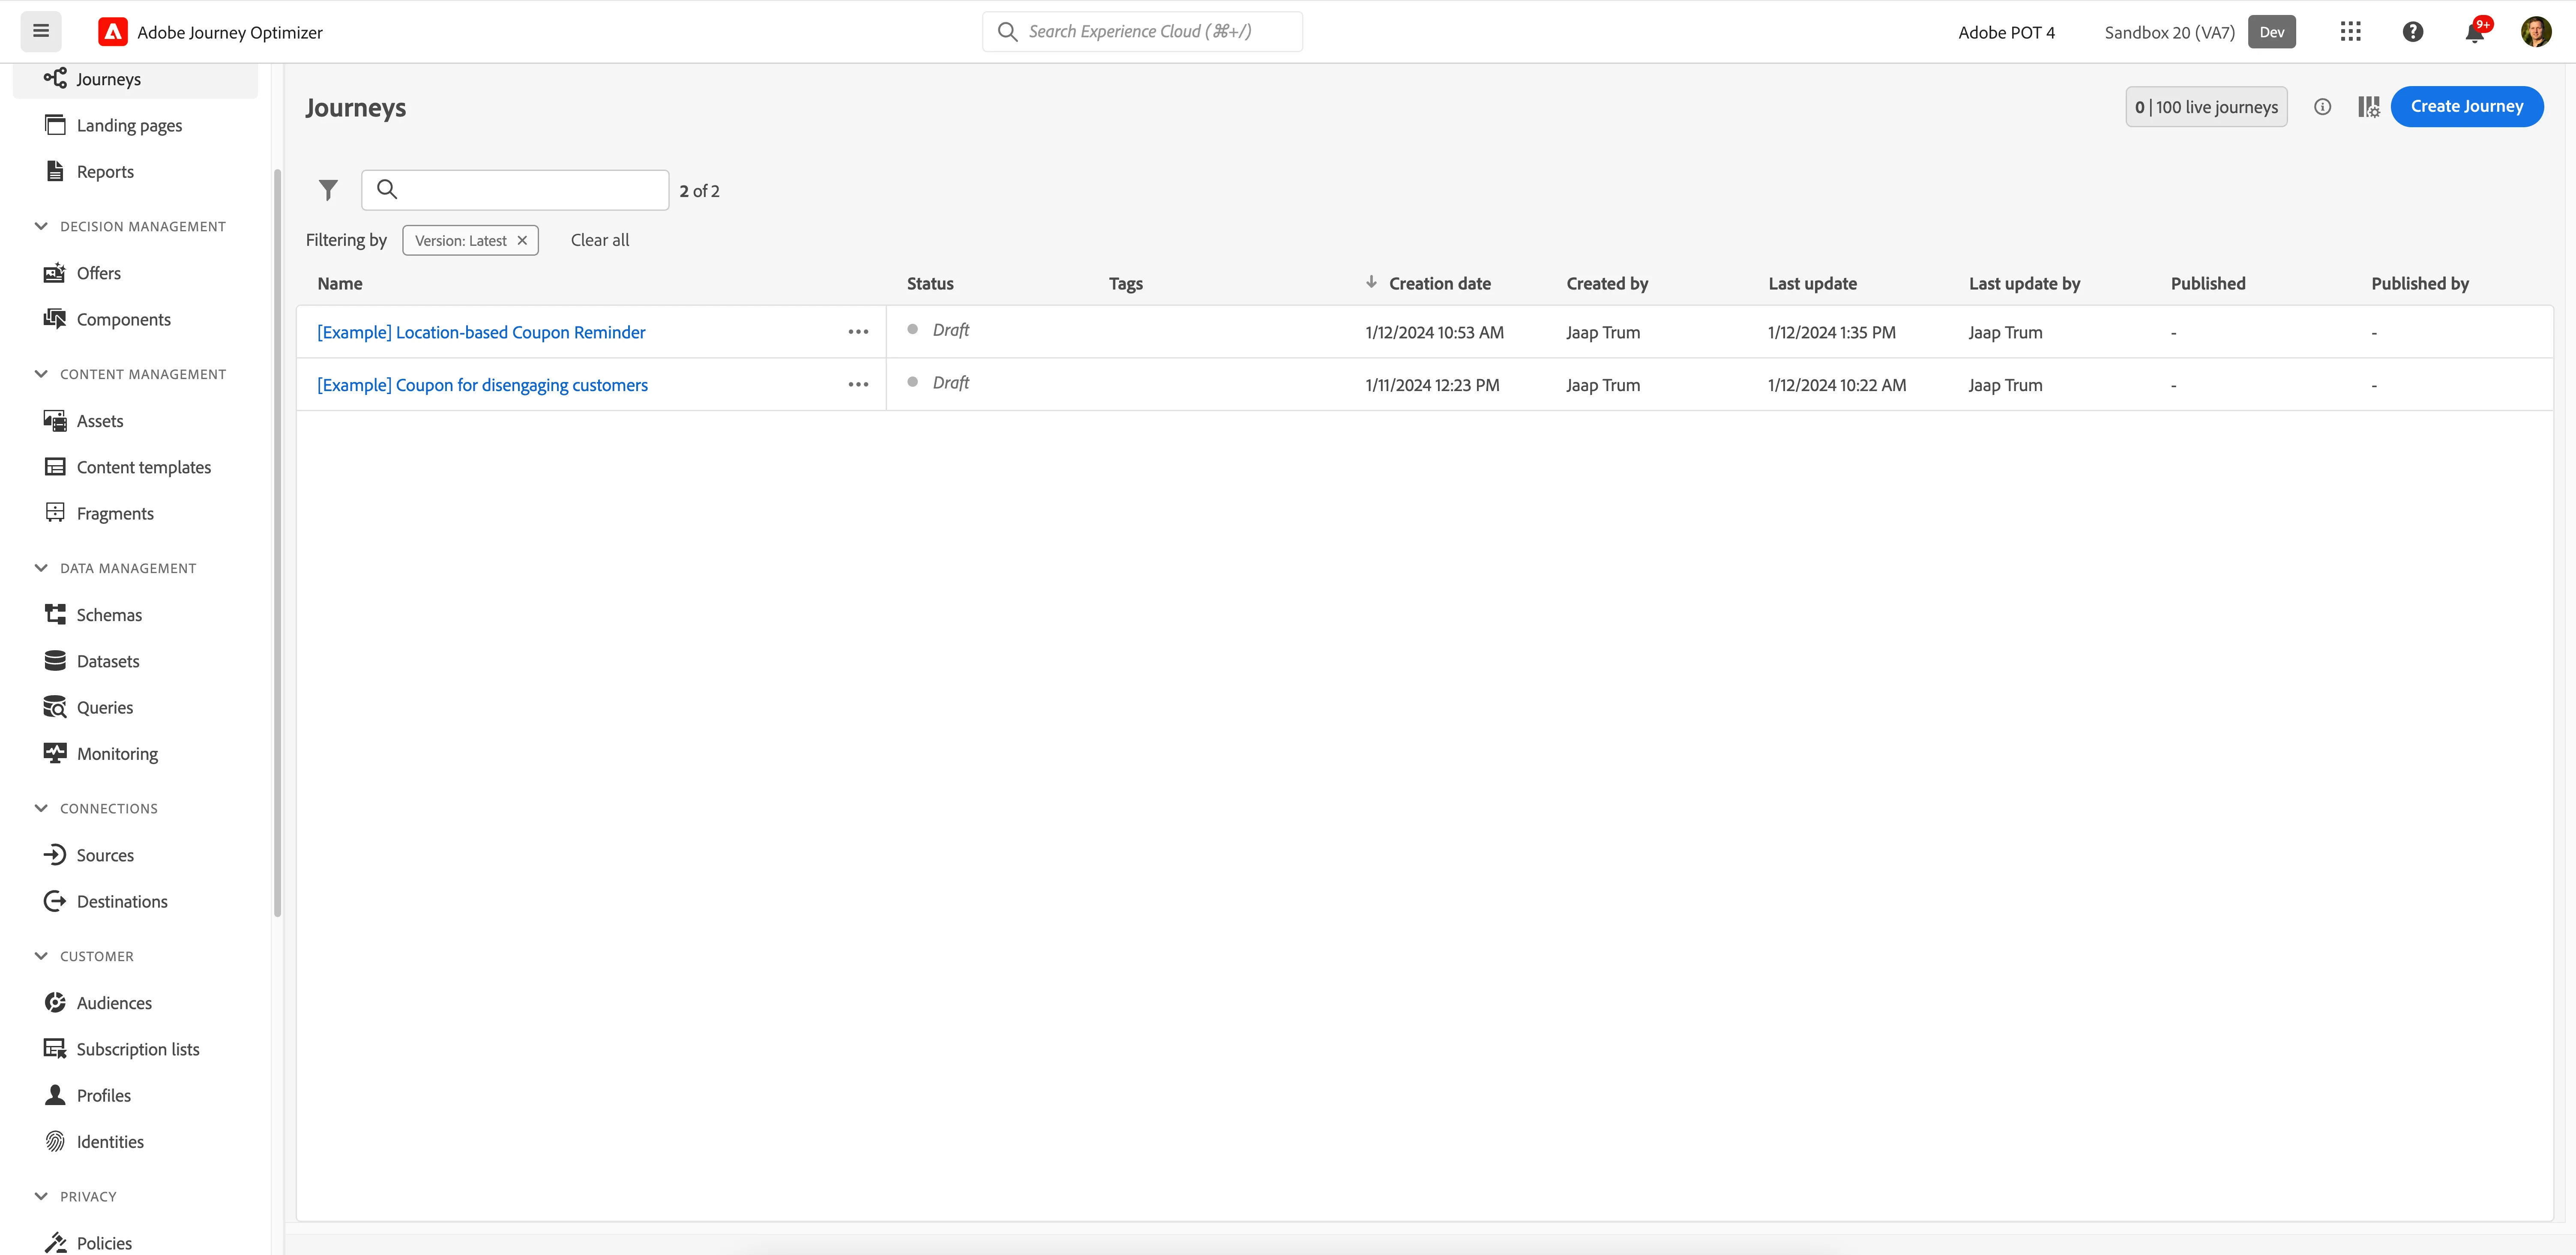Open the filter funnel panel

pyautogui.click(x=328, y=190)
